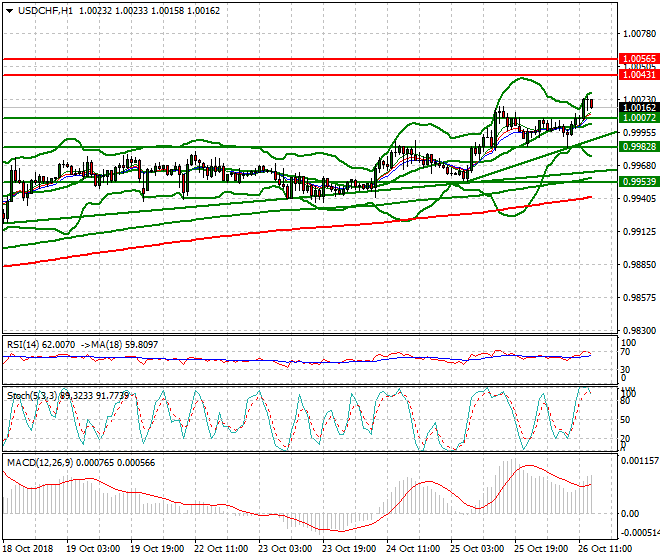Click the MACD scale value -0.000514
This screenshot has width=660, height=560.
click(640, 533)
